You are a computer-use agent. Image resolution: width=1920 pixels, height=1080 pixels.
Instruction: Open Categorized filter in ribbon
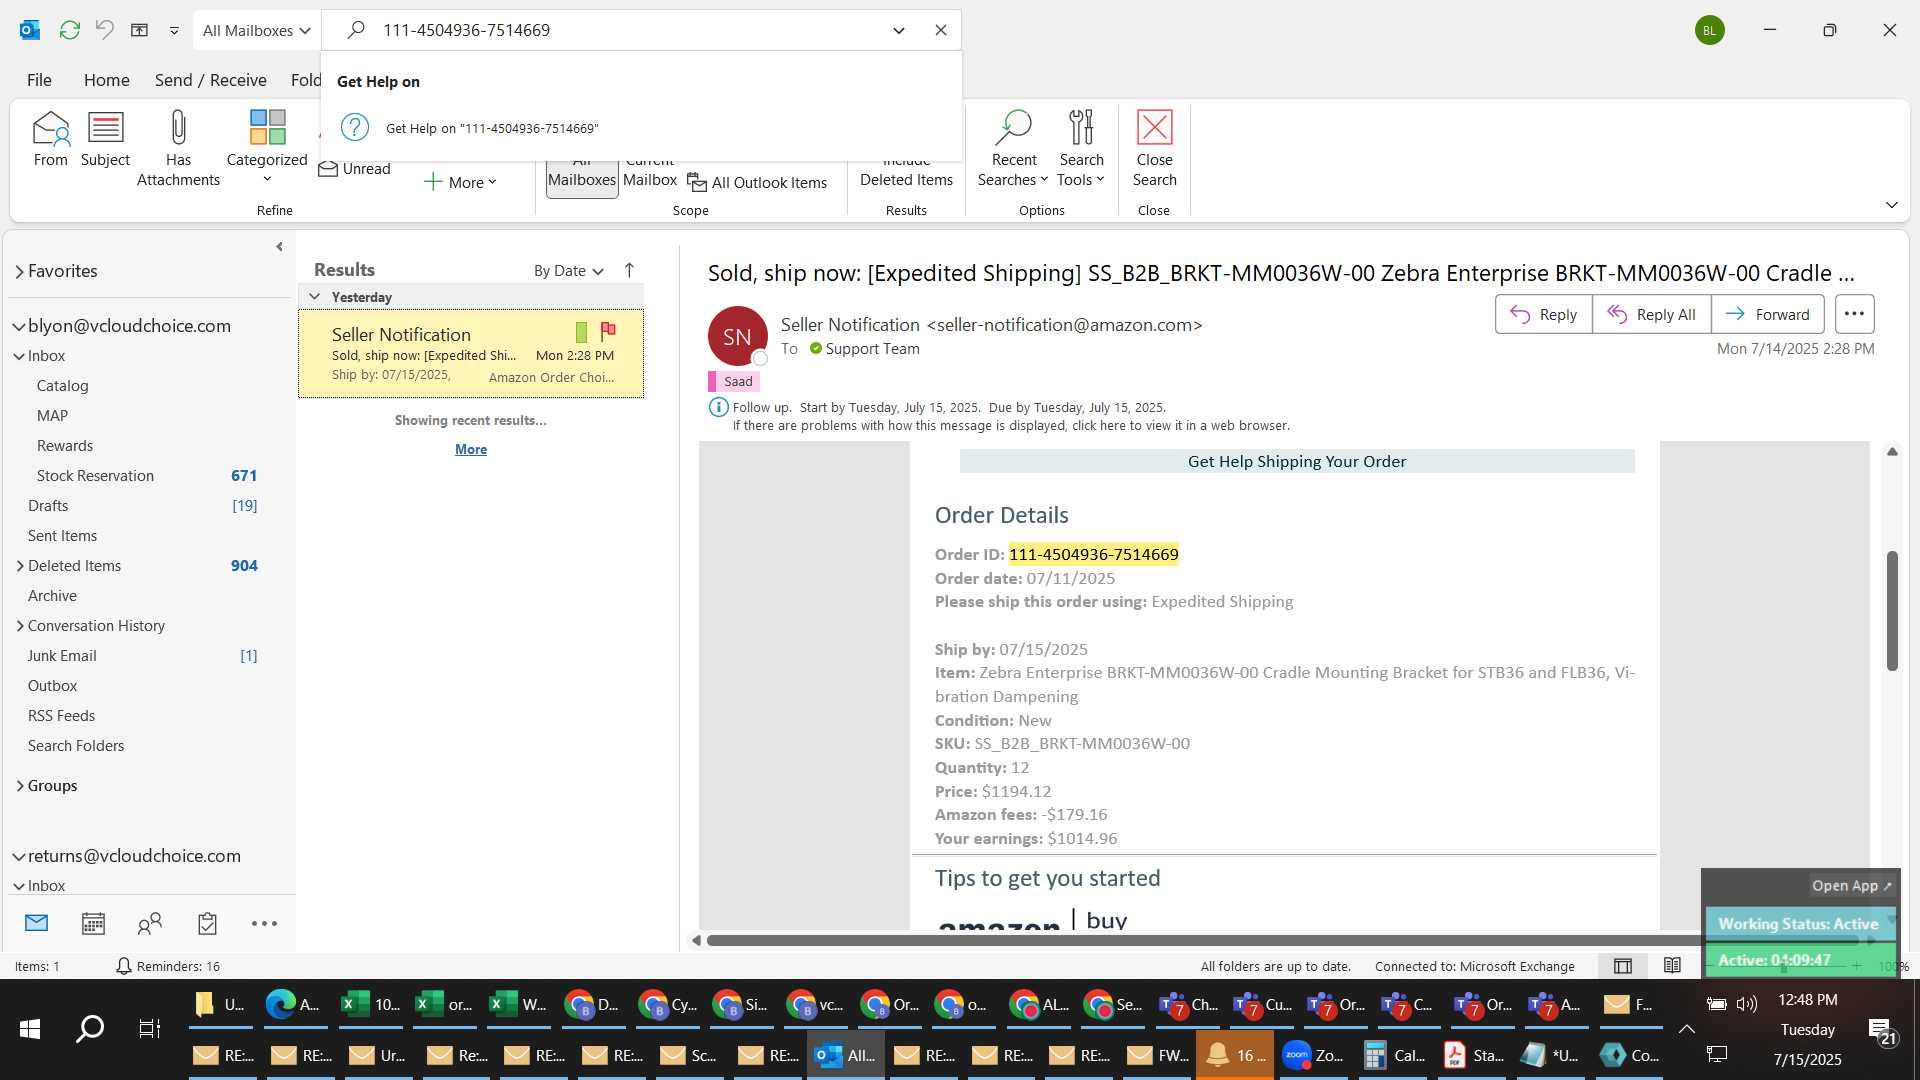click(x=267, y=146)
